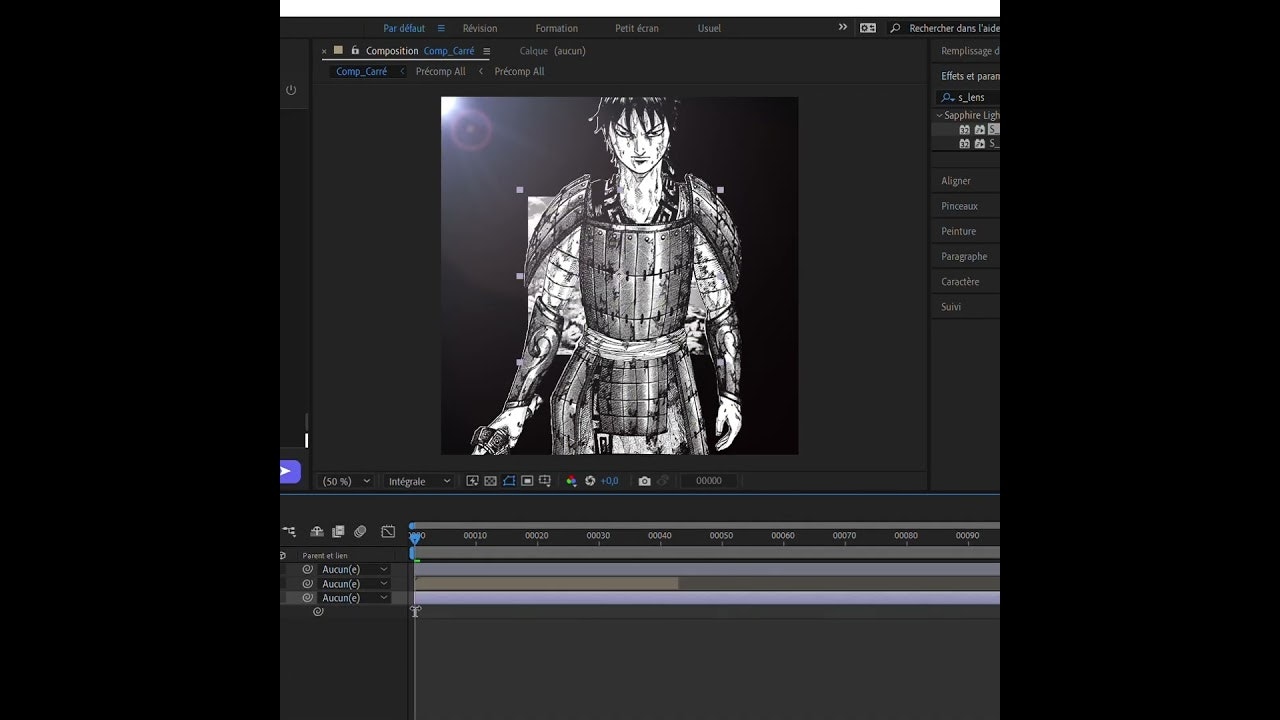Open the Aligner panel

click(x=956, y=181)
